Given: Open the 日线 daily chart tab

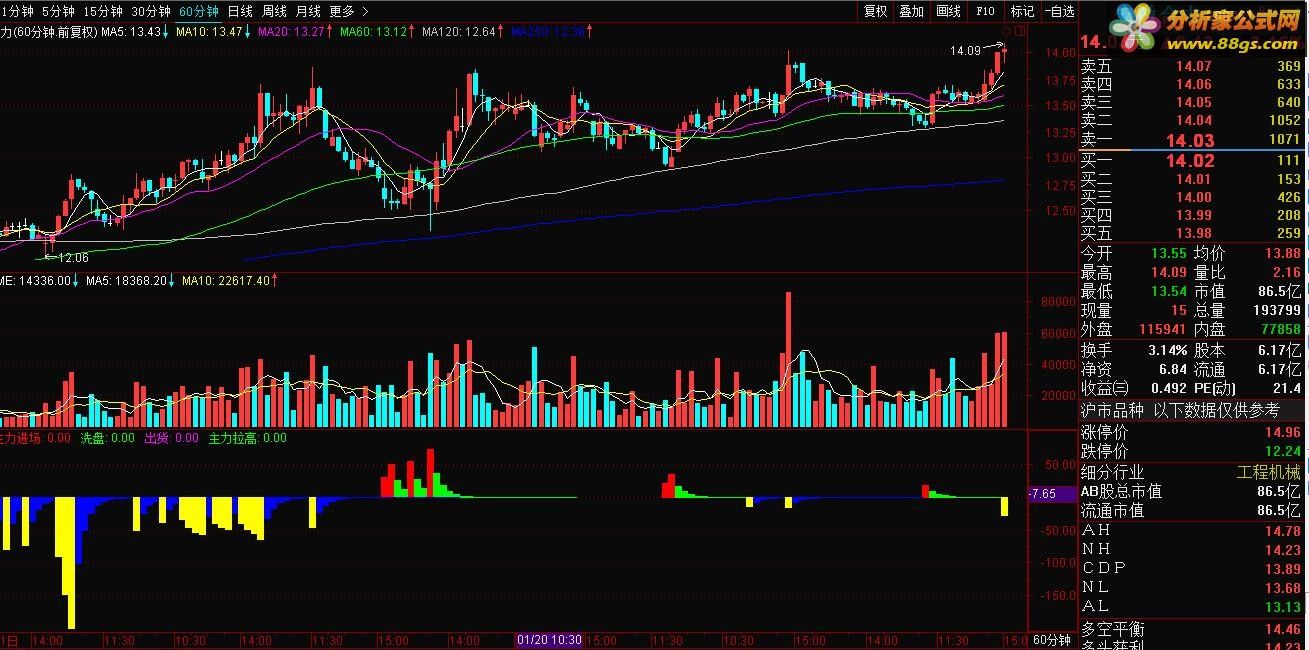Looking at the screenshot, I should tap(240, 11).
